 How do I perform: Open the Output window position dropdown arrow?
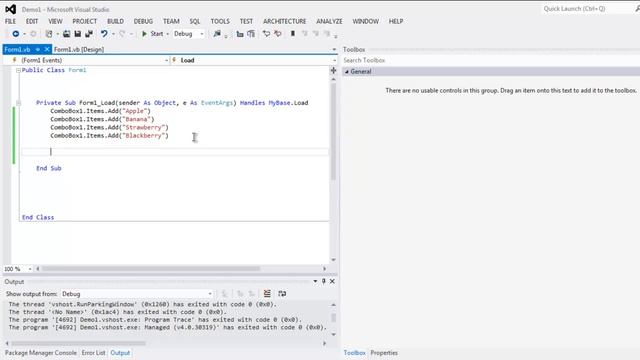tap(315, 281)
